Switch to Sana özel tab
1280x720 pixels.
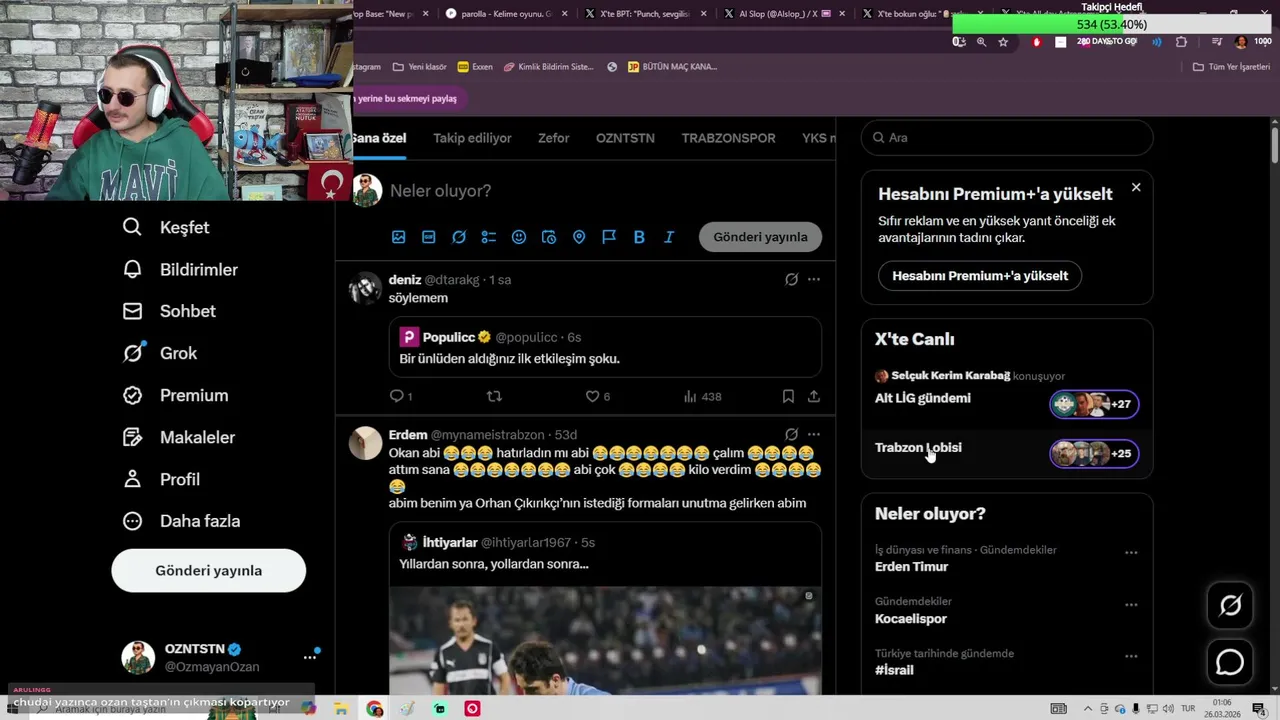point(380,138)
